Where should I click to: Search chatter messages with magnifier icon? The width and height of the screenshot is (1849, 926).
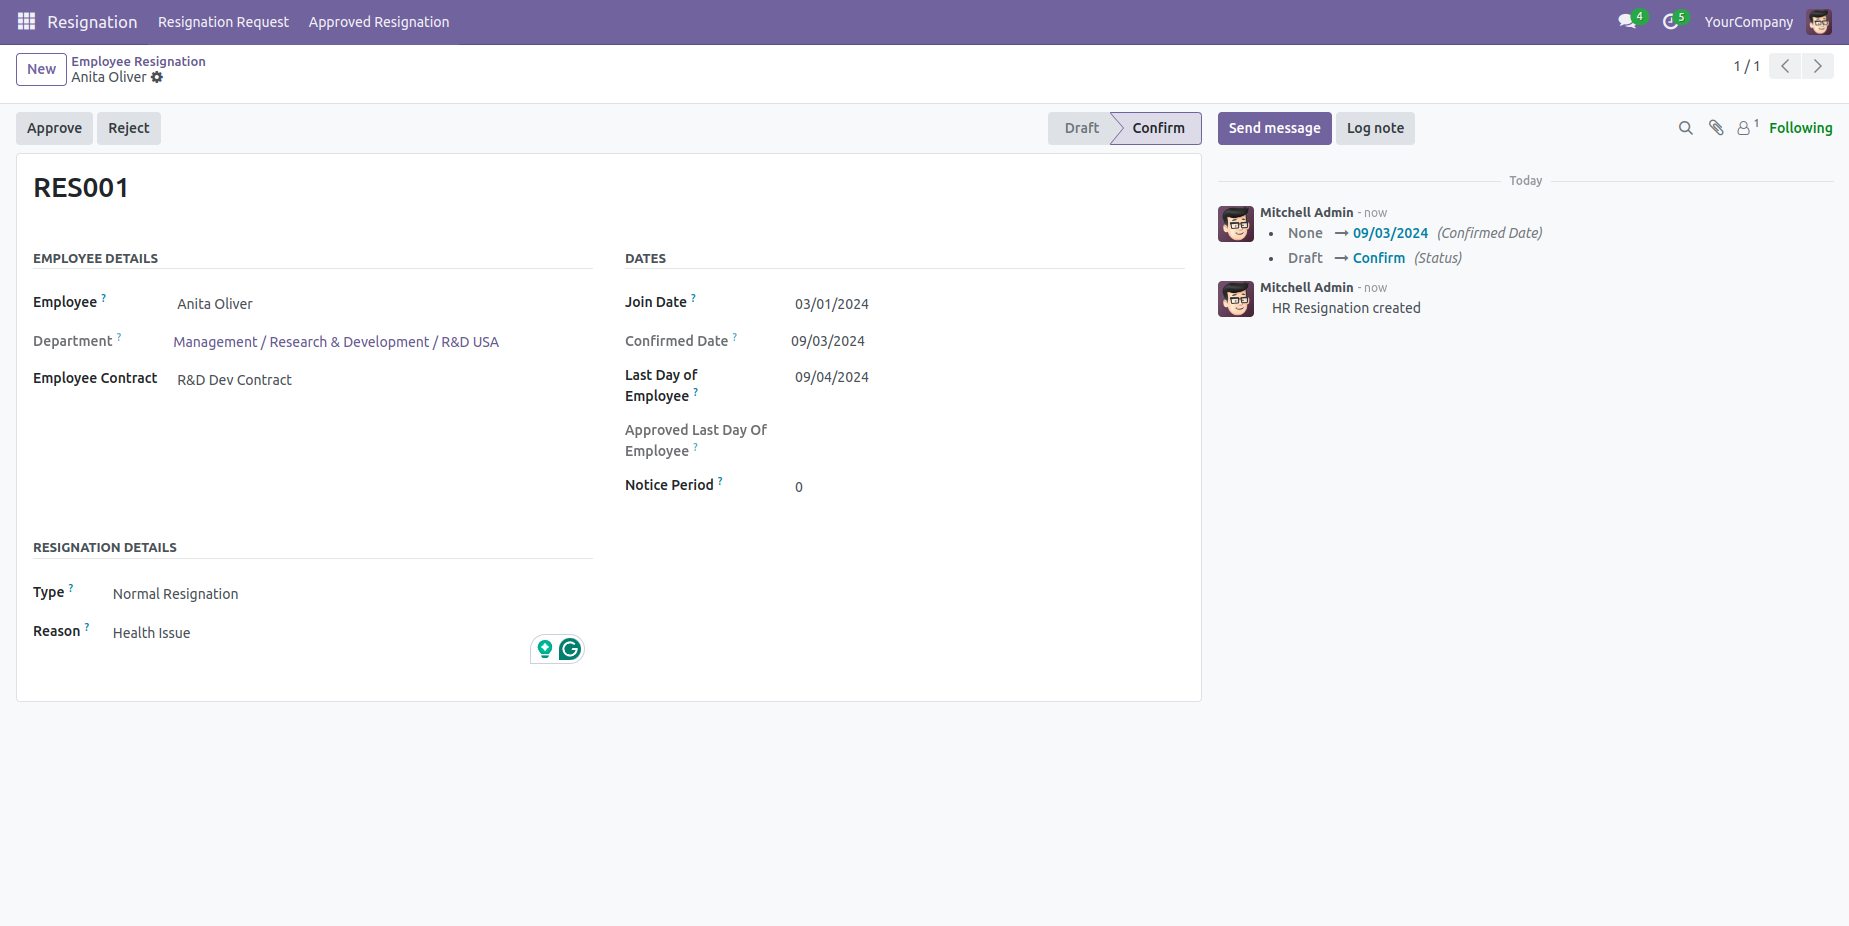point(1685,128)
